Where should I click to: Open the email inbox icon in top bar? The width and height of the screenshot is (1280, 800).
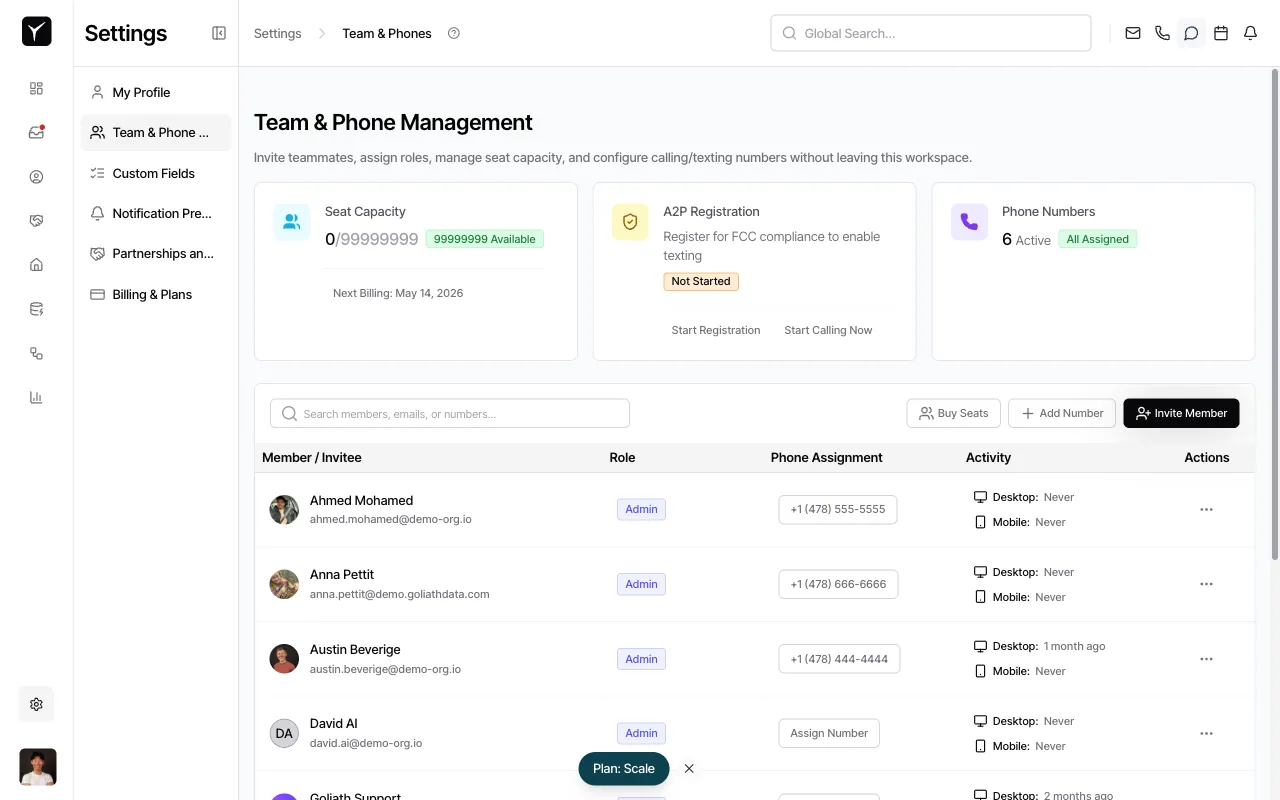pos(1132,33)
